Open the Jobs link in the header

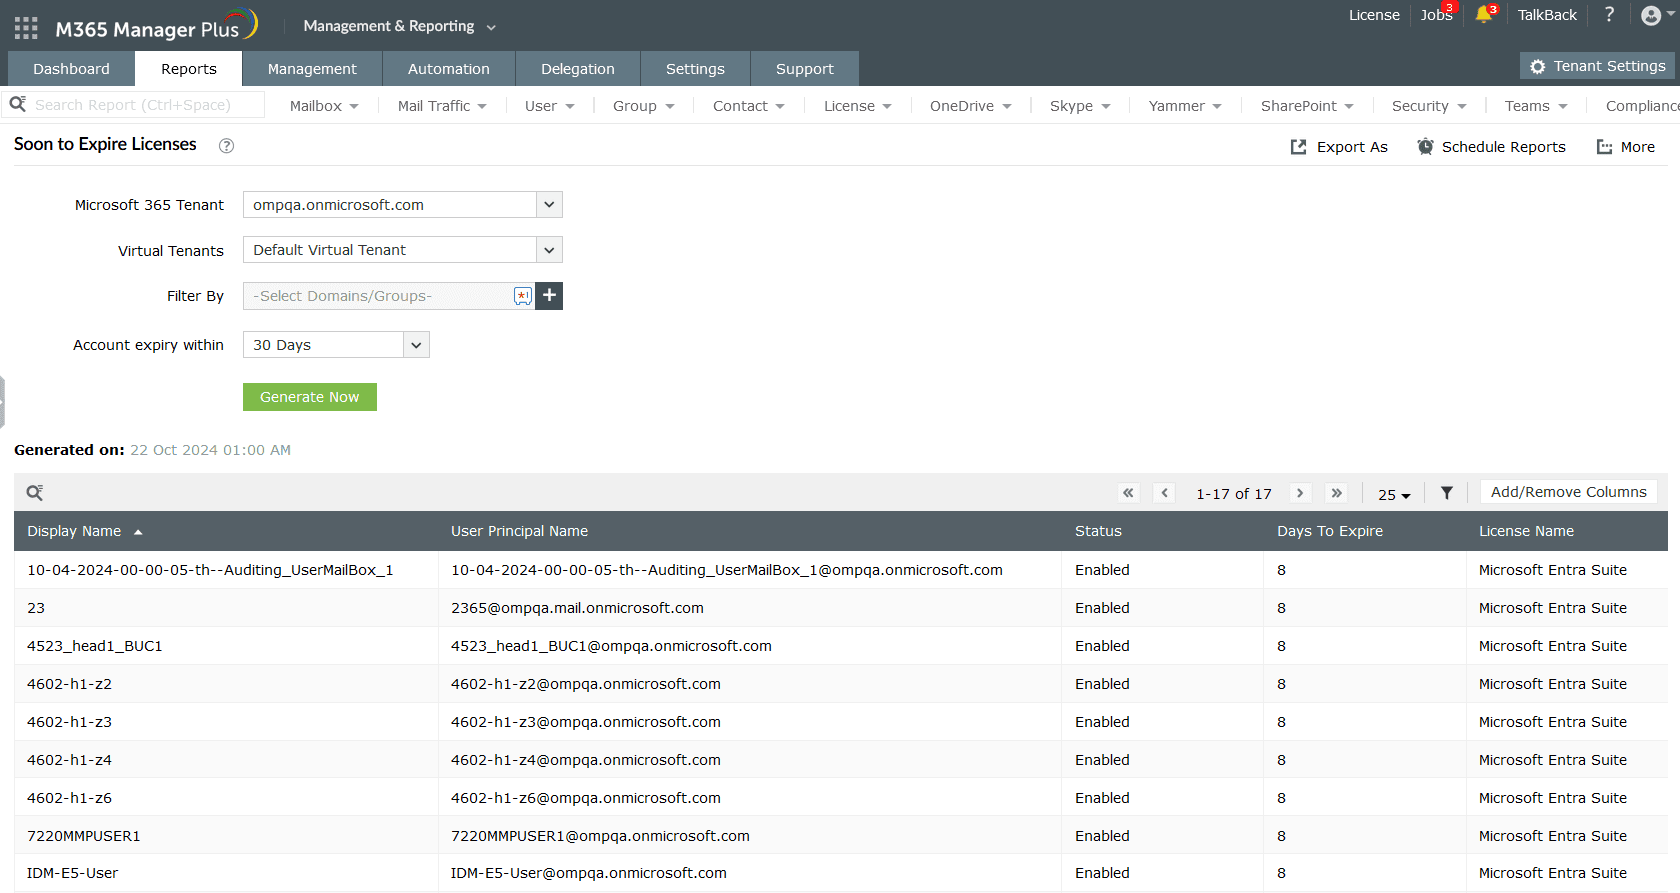click(1436, 15)
